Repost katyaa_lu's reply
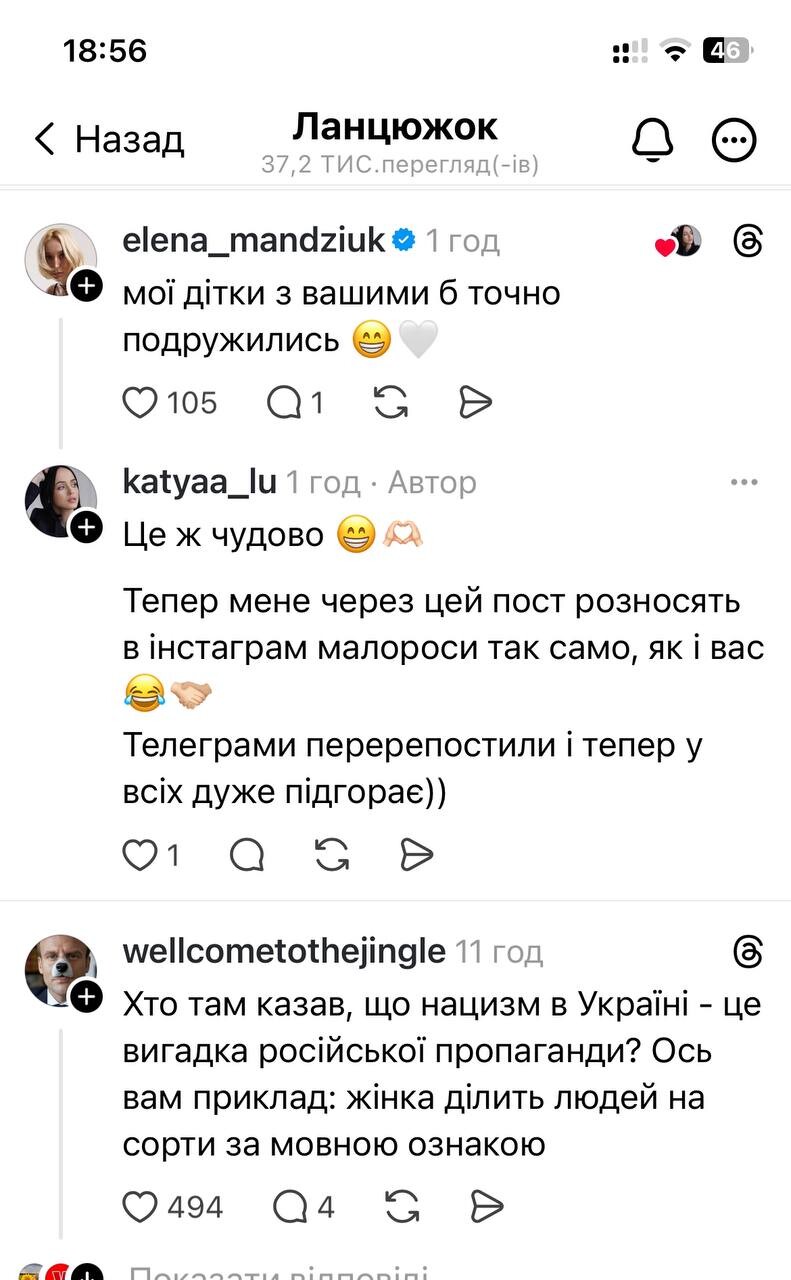 coord(331,855)
